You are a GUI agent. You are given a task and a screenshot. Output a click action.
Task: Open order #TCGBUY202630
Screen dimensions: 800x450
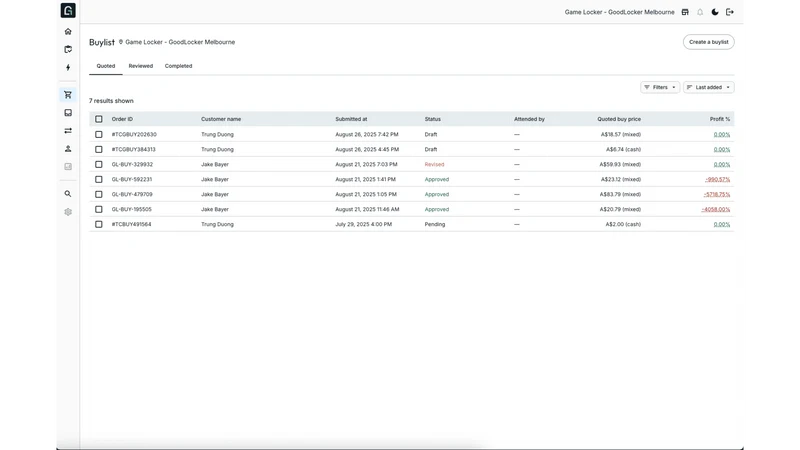coord(134,134)
